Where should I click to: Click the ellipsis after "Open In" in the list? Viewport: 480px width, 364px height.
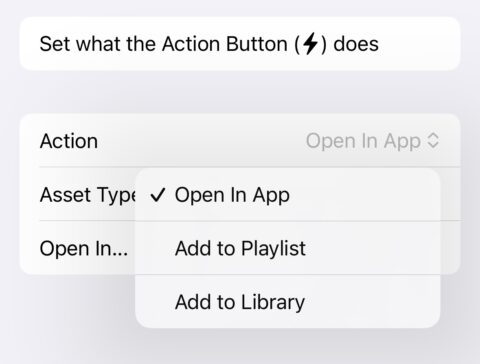(121, 253)
